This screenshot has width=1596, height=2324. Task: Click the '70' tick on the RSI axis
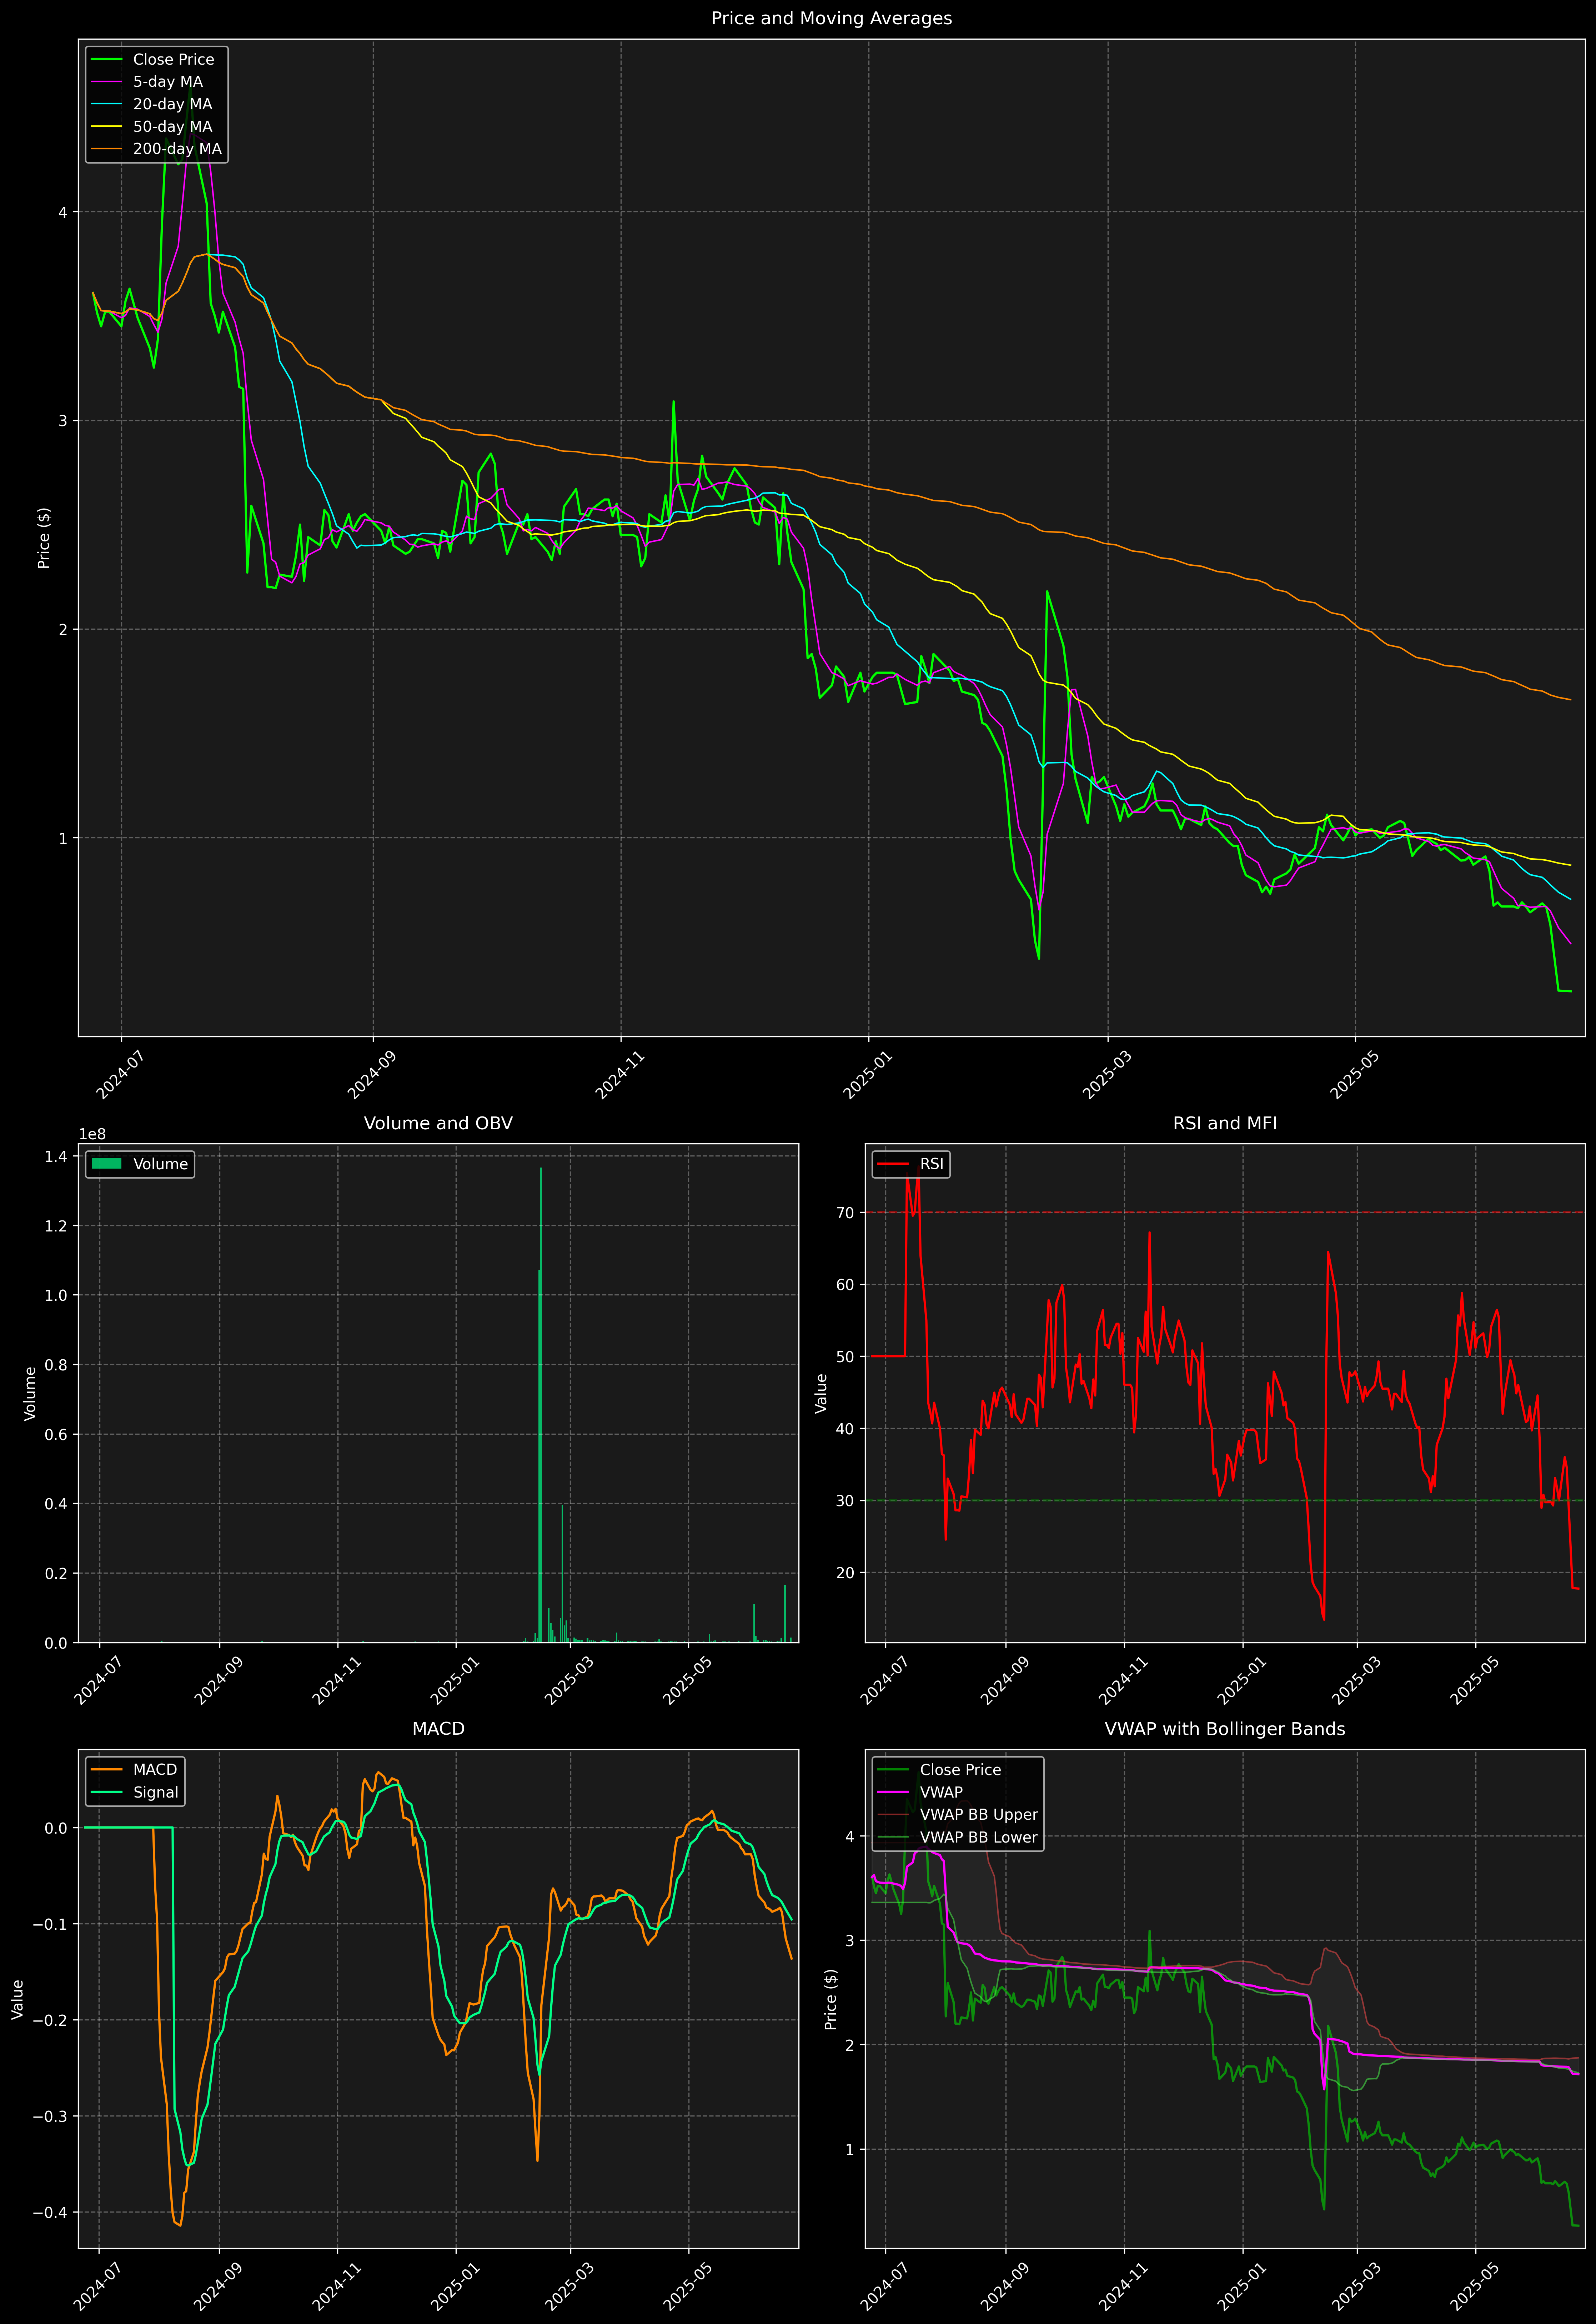[845, 1213]
